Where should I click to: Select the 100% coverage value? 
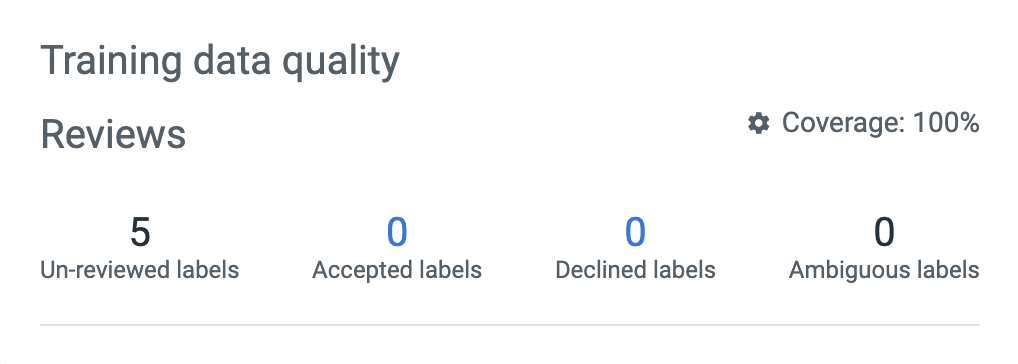pos(946,123)
